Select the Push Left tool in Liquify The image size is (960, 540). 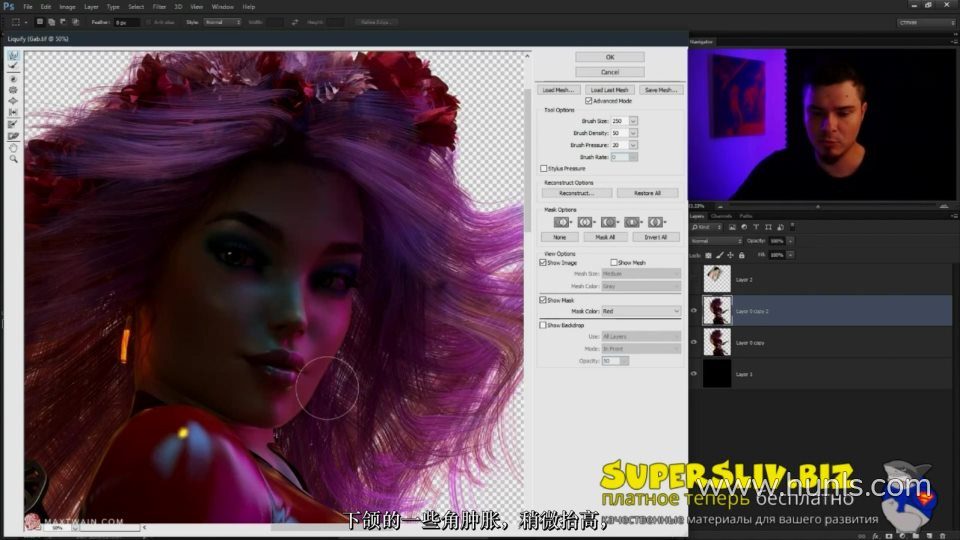(13, 112)
